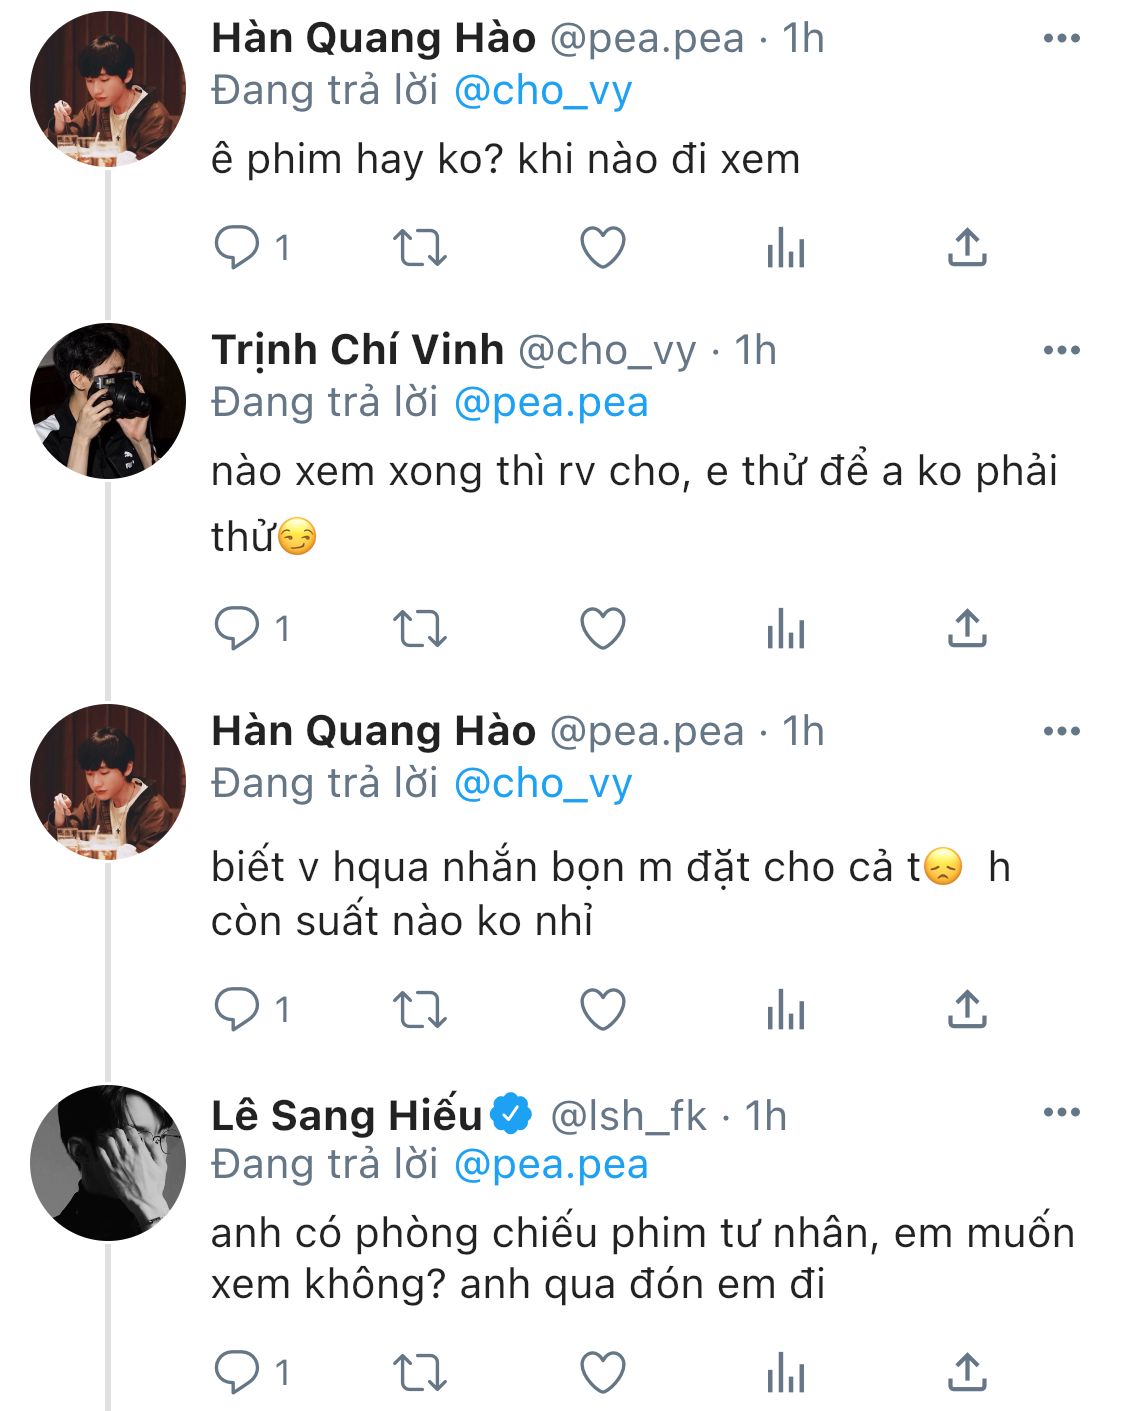Retweet Trịnh Chí Vinh's reply
The image size is (1125, 1411).
[x=419, y=628]
